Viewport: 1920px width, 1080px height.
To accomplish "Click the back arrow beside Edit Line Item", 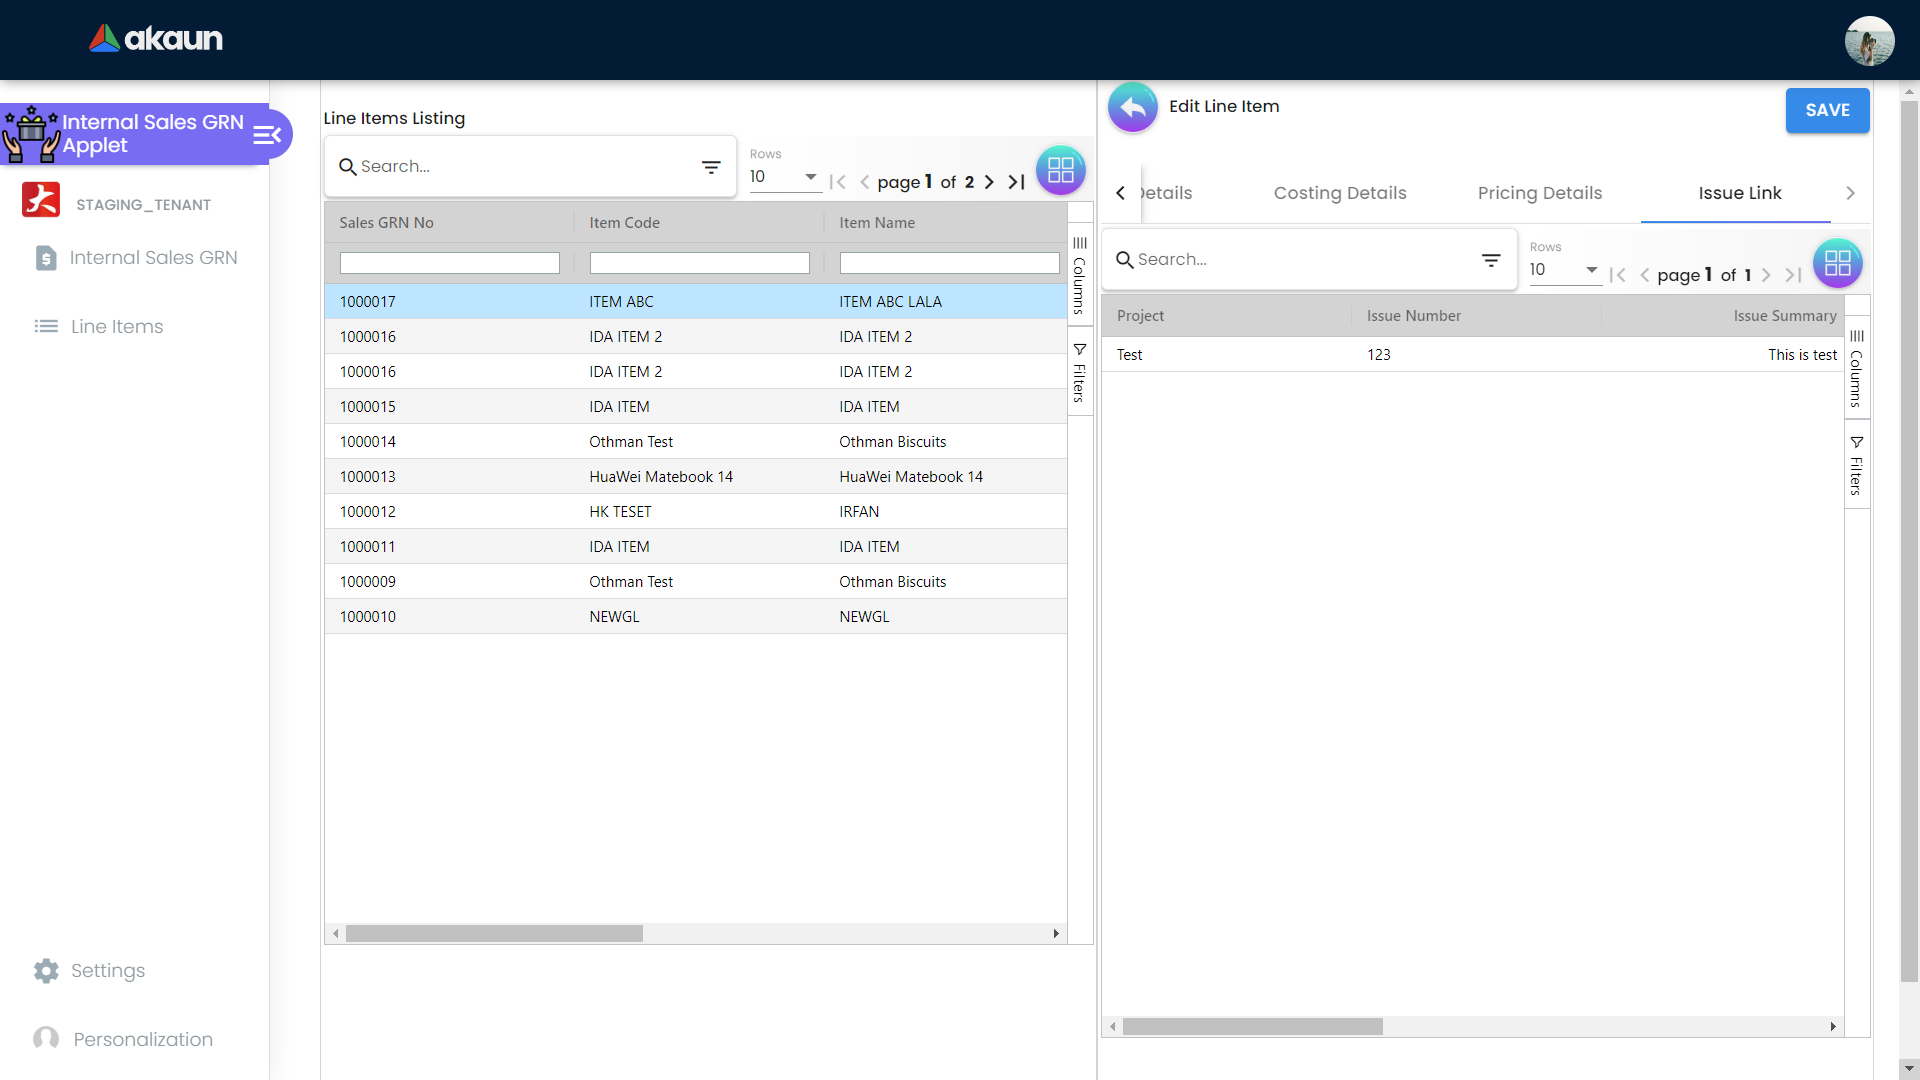I will coord(1132,107).
